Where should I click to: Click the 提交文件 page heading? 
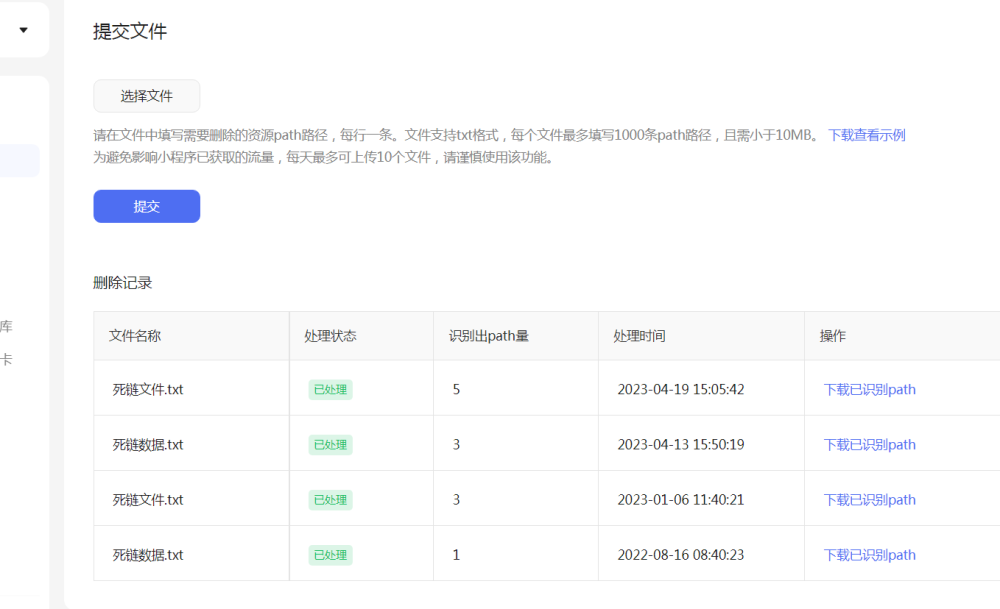click(130, 31)
